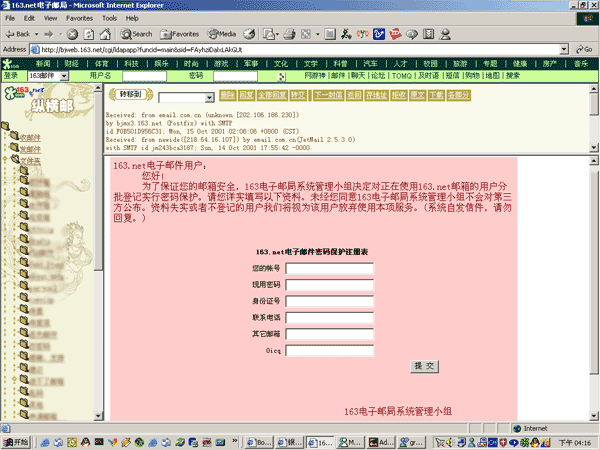600x450 pixels.
Task: Click the 转交 forward button
Action: 298,95
